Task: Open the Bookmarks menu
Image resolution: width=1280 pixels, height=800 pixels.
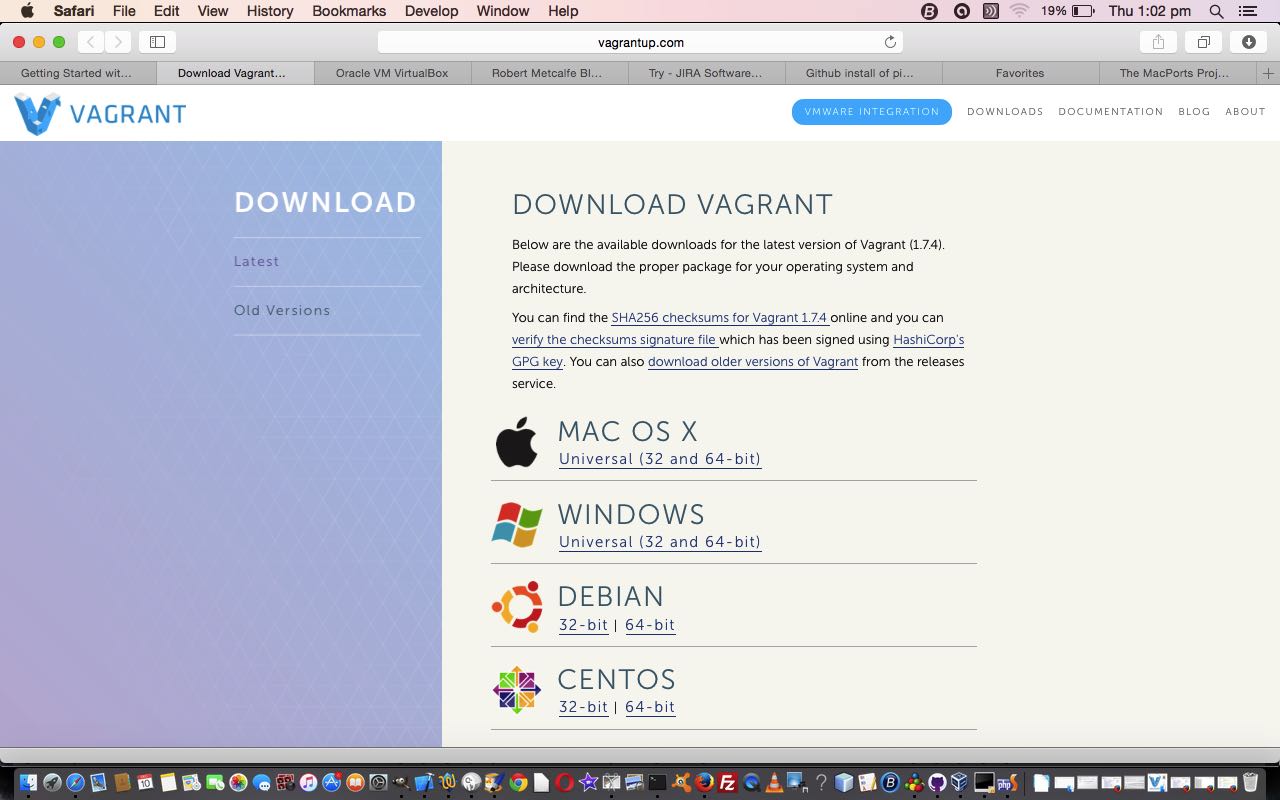Action: pos(349,11)
